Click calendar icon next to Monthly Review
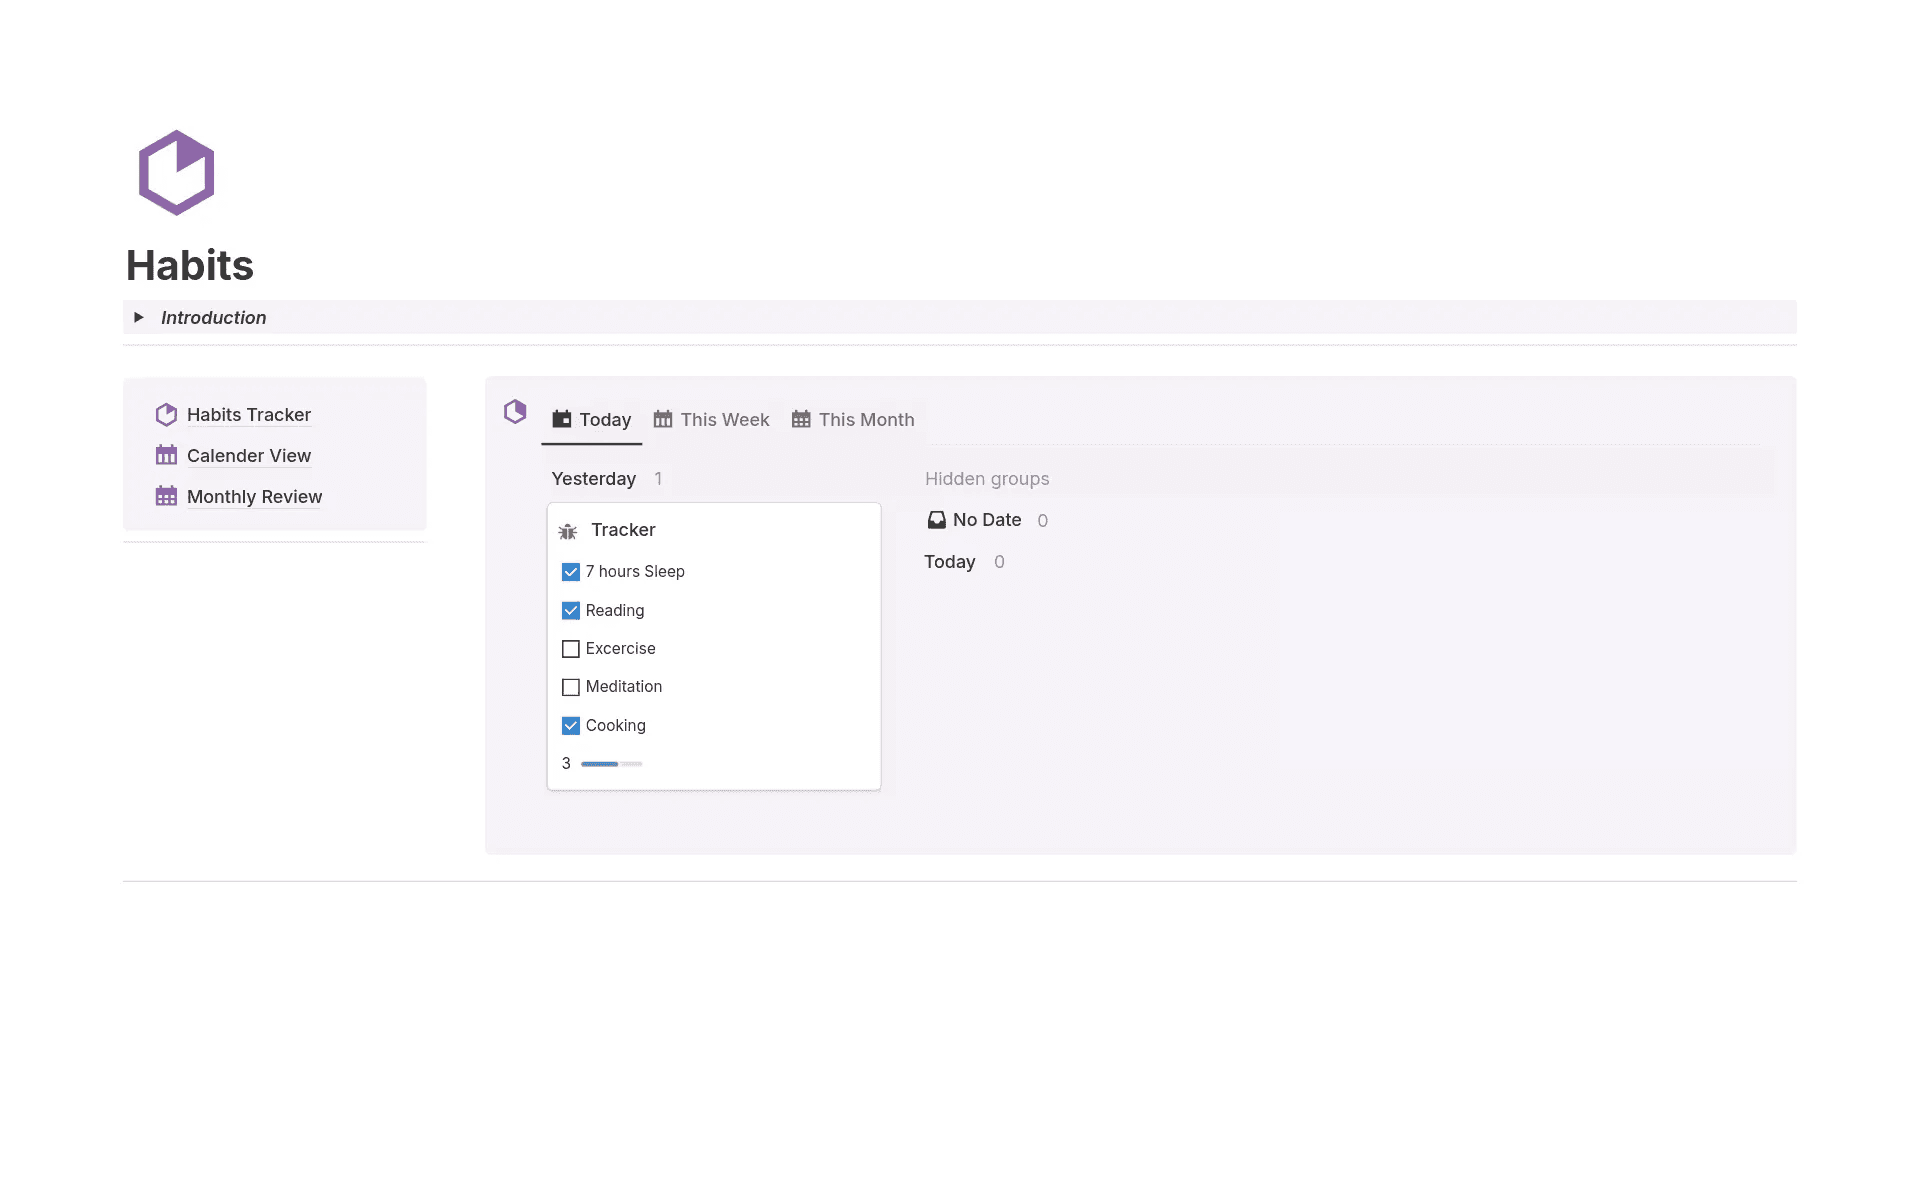1920x1199 pixels. (166, 497)
